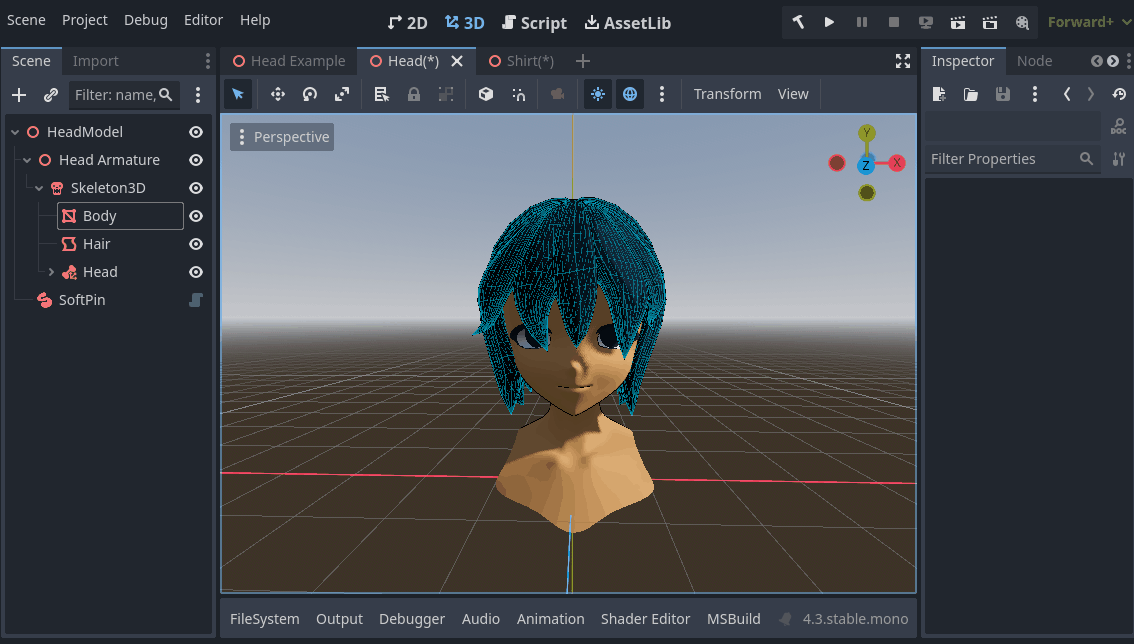This screenshot has width=1134, height=644.
Task: Switch to the Shirt(*) scene tab
Action: 521,61
